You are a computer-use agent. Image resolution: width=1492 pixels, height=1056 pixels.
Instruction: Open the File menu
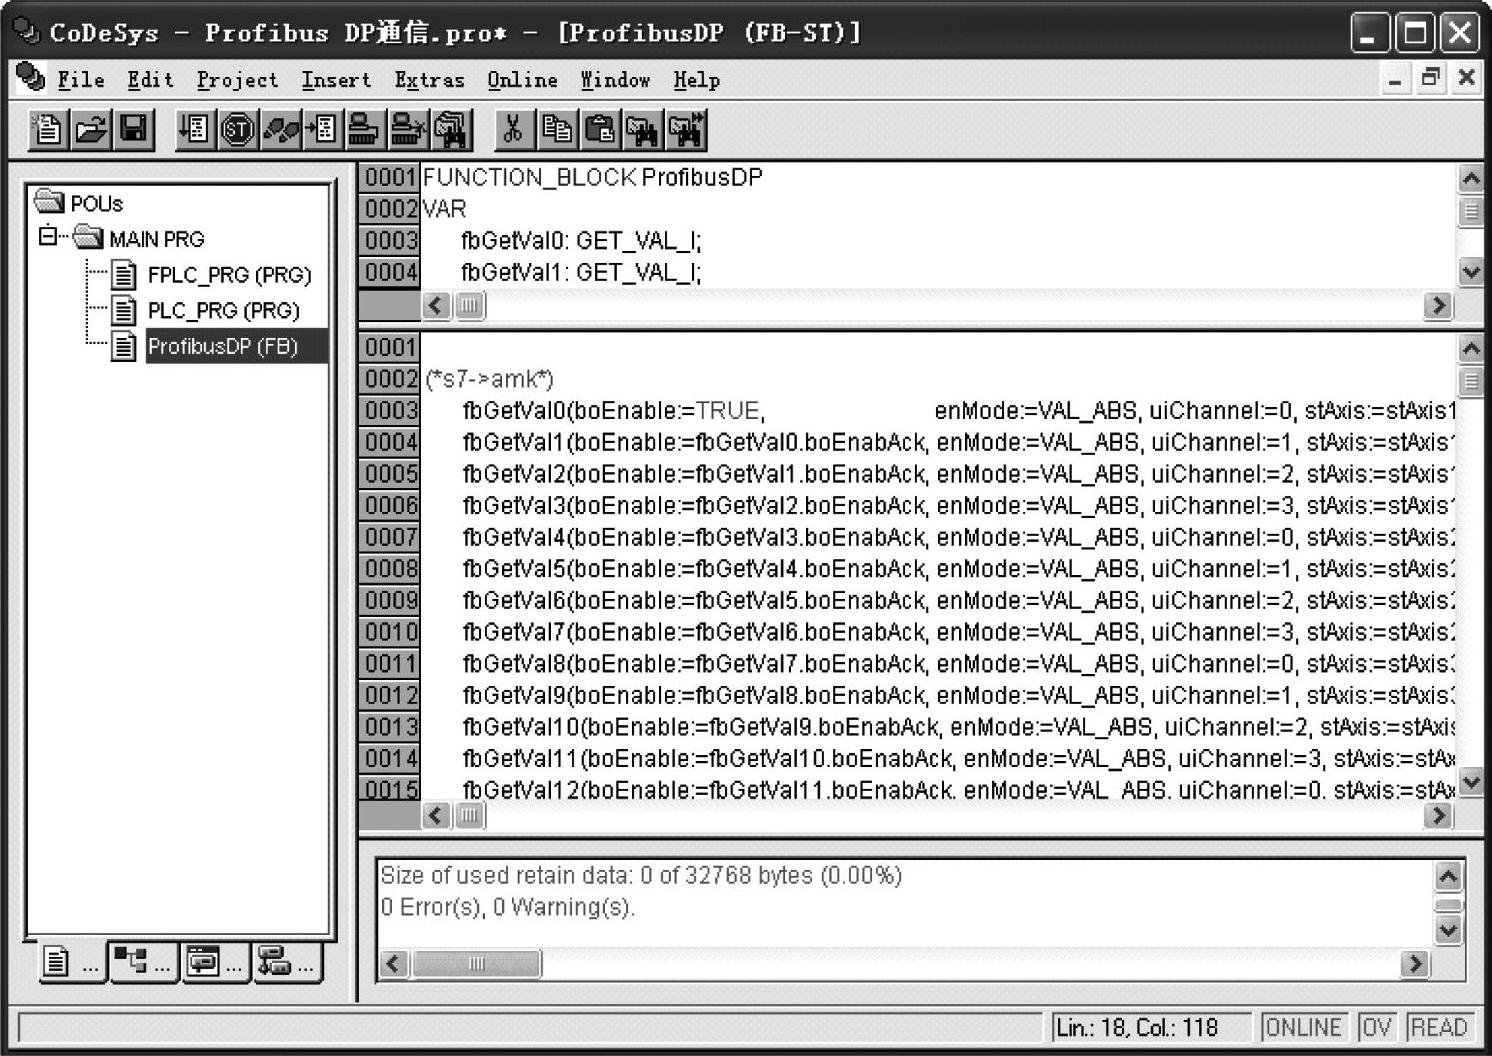click(x=81, y=80)
